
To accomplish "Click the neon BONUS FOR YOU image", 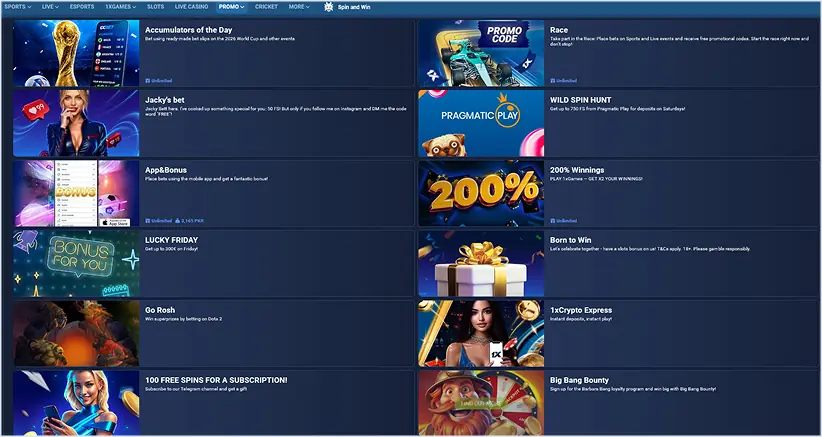I will (x=76, y=263).
